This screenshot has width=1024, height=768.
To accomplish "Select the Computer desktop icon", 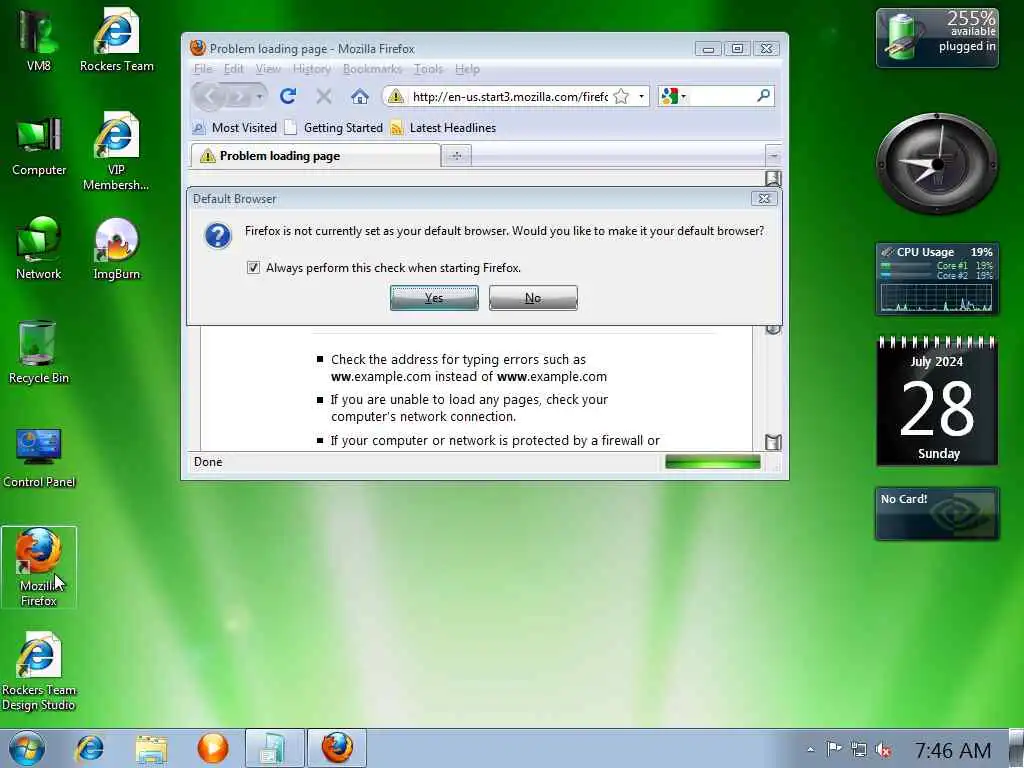I will click(x=39, y=146).
